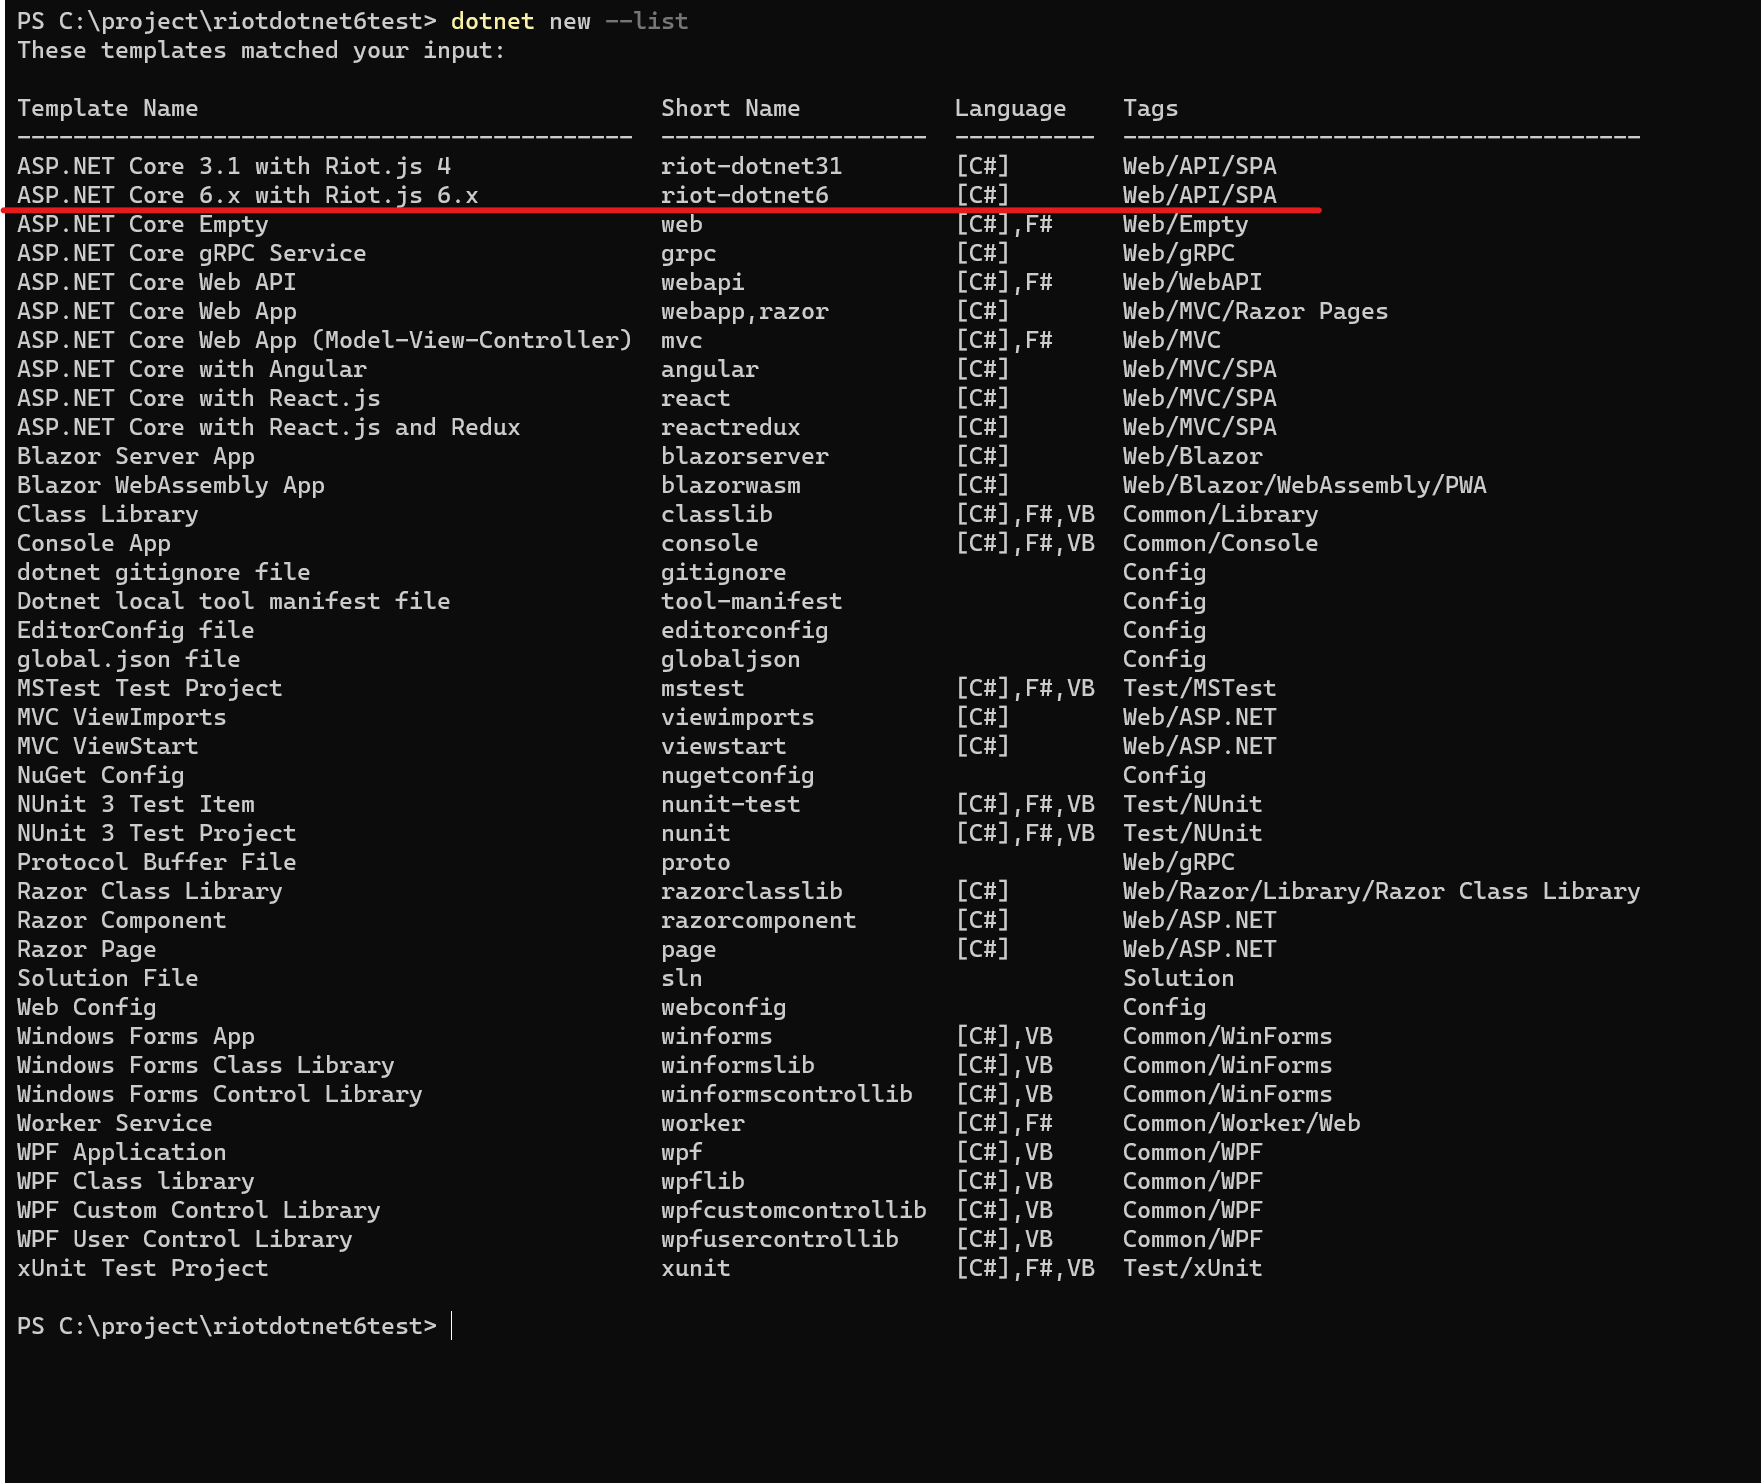Select the short name 'webconfig'
Viewport: 1761px width, 1483px height.
point(723,1007)
